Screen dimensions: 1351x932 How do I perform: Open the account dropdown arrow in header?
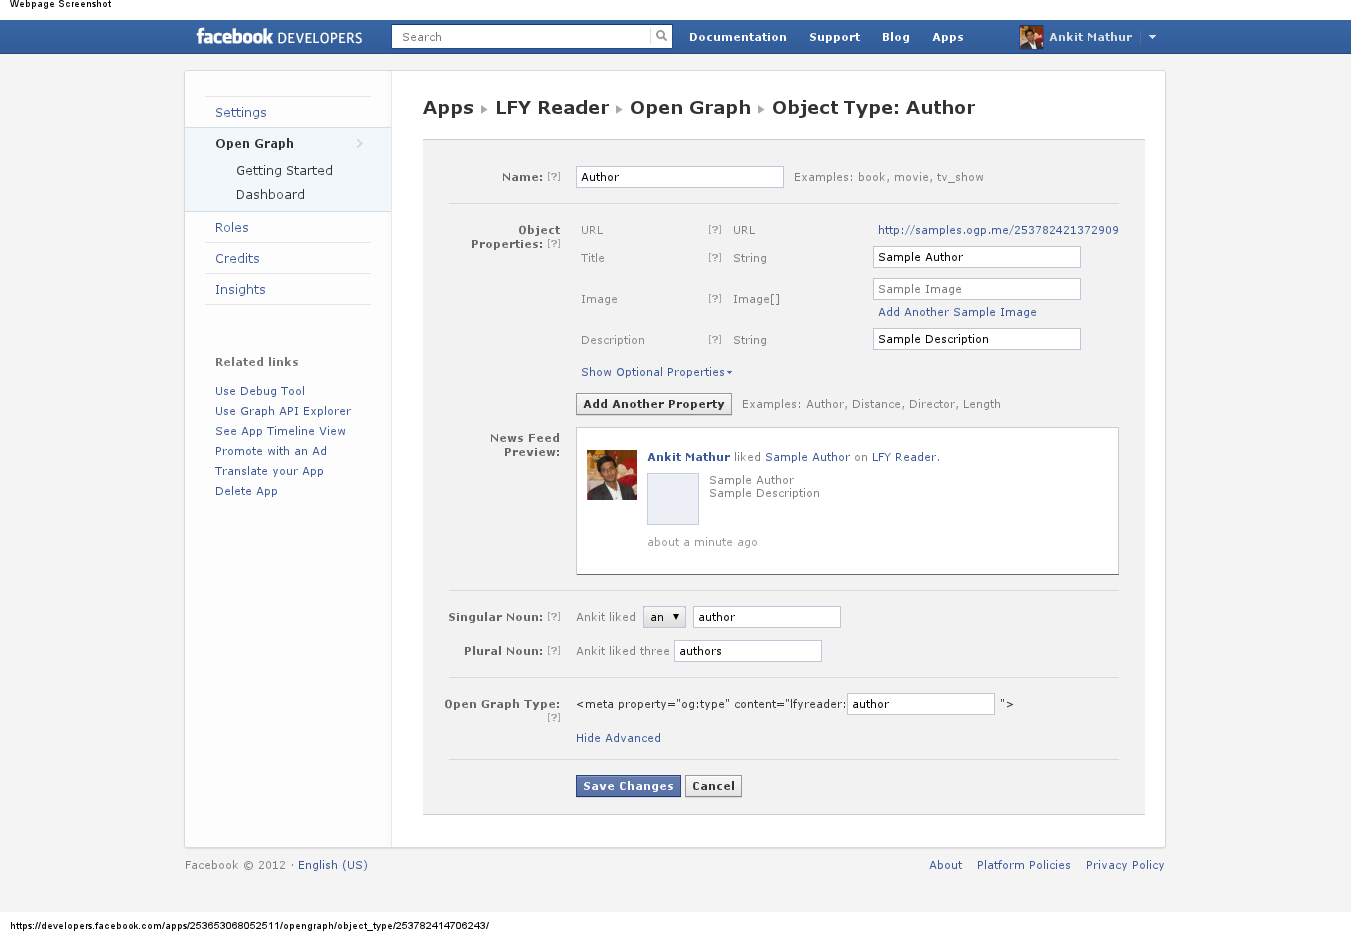(x=1152, y=37)
